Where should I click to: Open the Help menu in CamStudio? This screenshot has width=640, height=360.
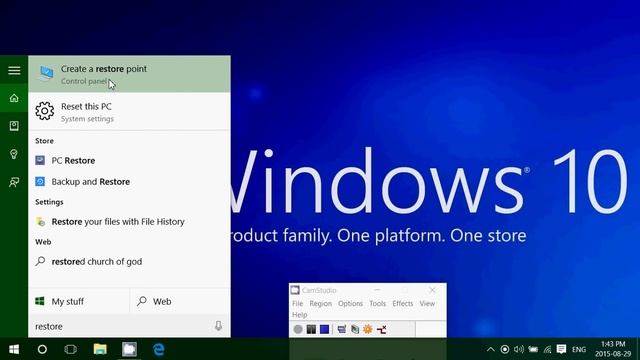click(x=300, y=315)
